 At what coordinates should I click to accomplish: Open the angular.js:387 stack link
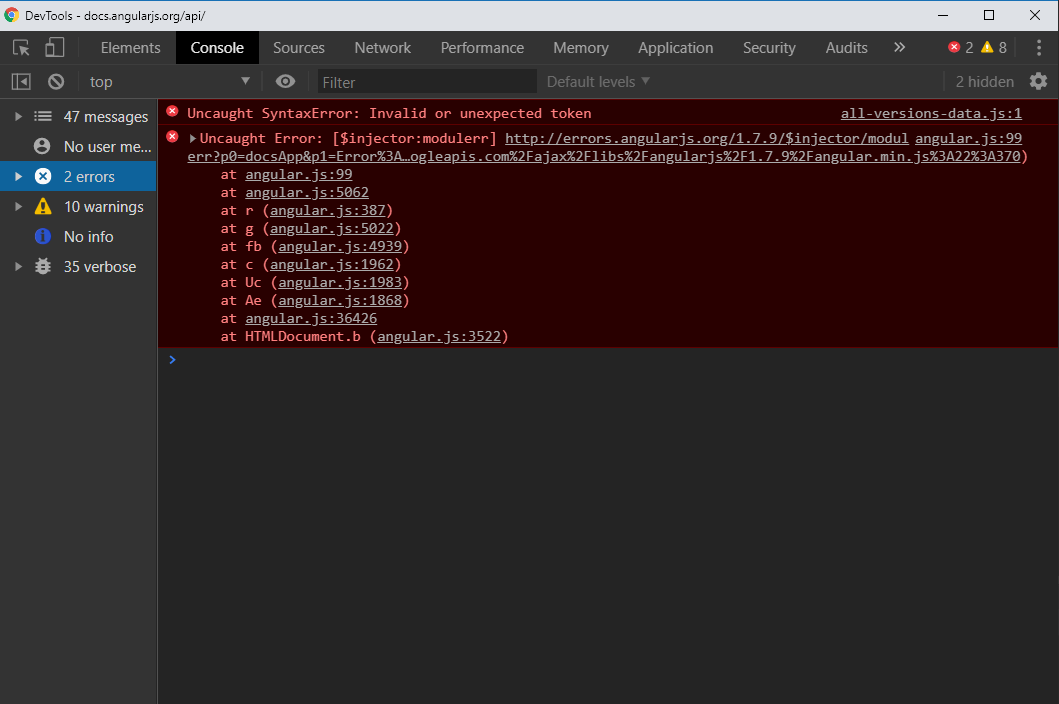coord(328,211)
